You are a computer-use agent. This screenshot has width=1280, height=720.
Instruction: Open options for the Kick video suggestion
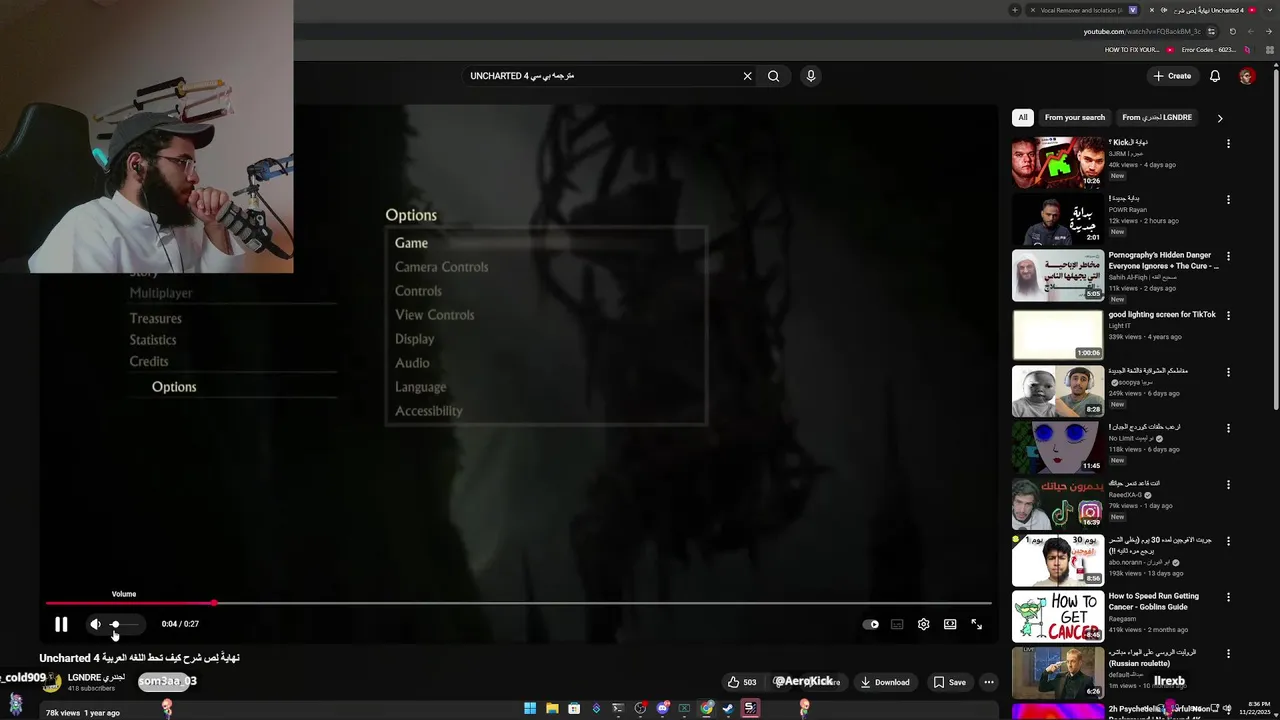(x=1228, y=144)
